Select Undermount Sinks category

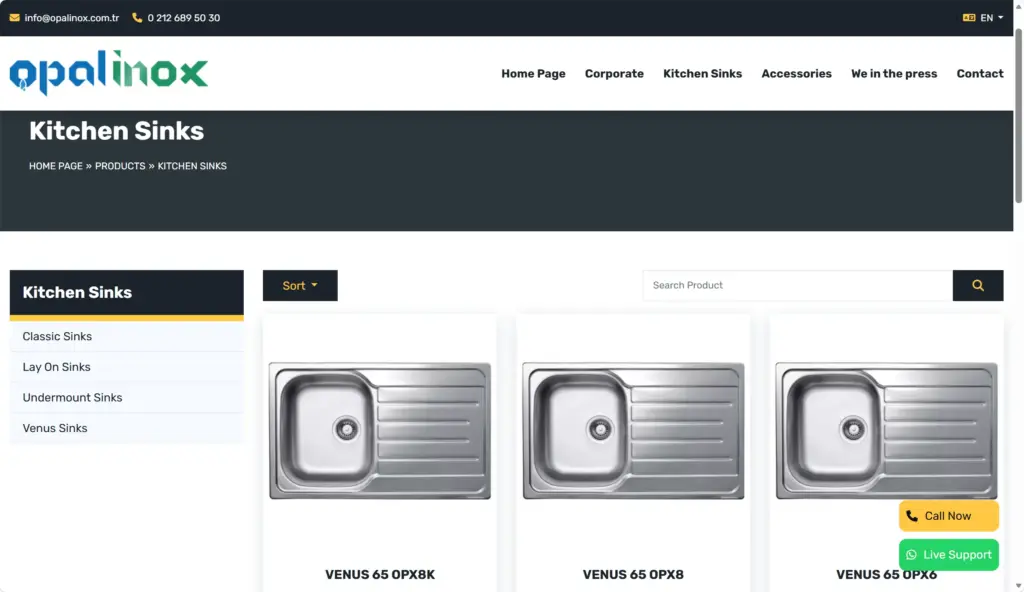[127, 398]
